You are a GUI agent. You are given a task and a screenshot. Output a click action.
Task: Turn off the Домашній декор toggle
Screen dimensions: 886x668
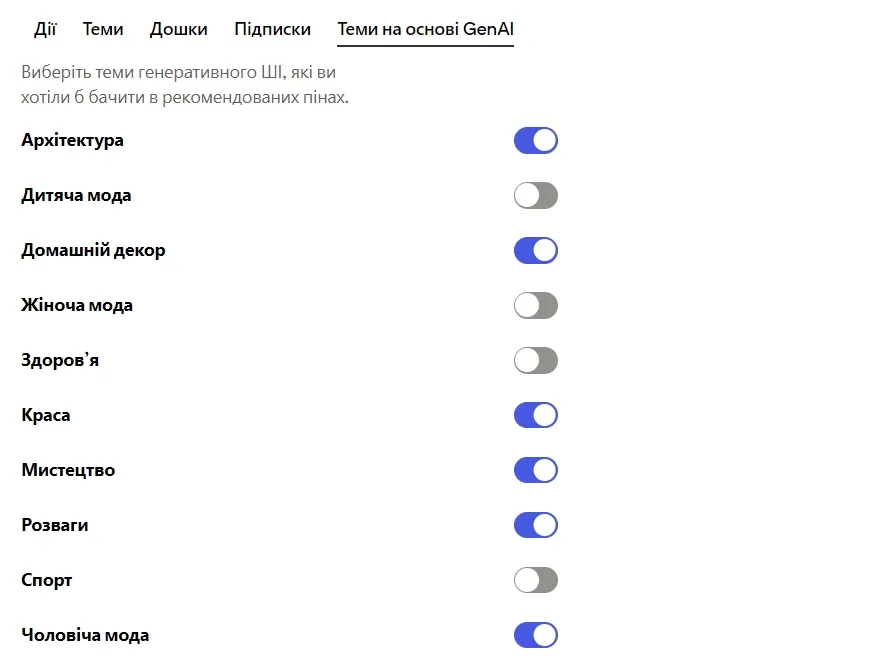535,250
